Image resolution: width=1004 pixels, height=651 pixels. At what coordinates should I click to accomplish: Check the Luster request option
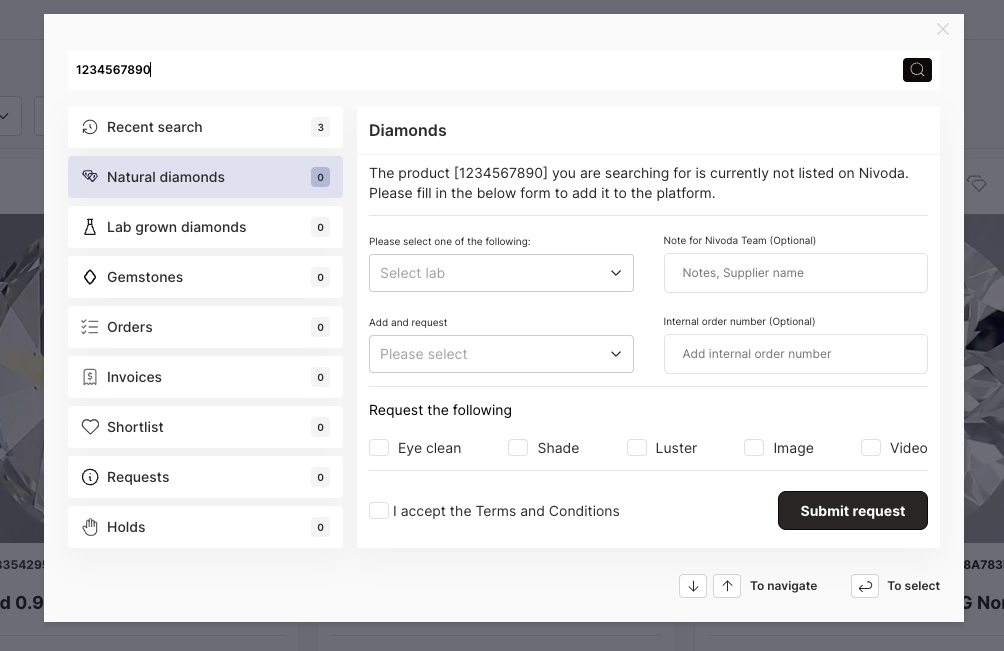(x=637, y=448)
